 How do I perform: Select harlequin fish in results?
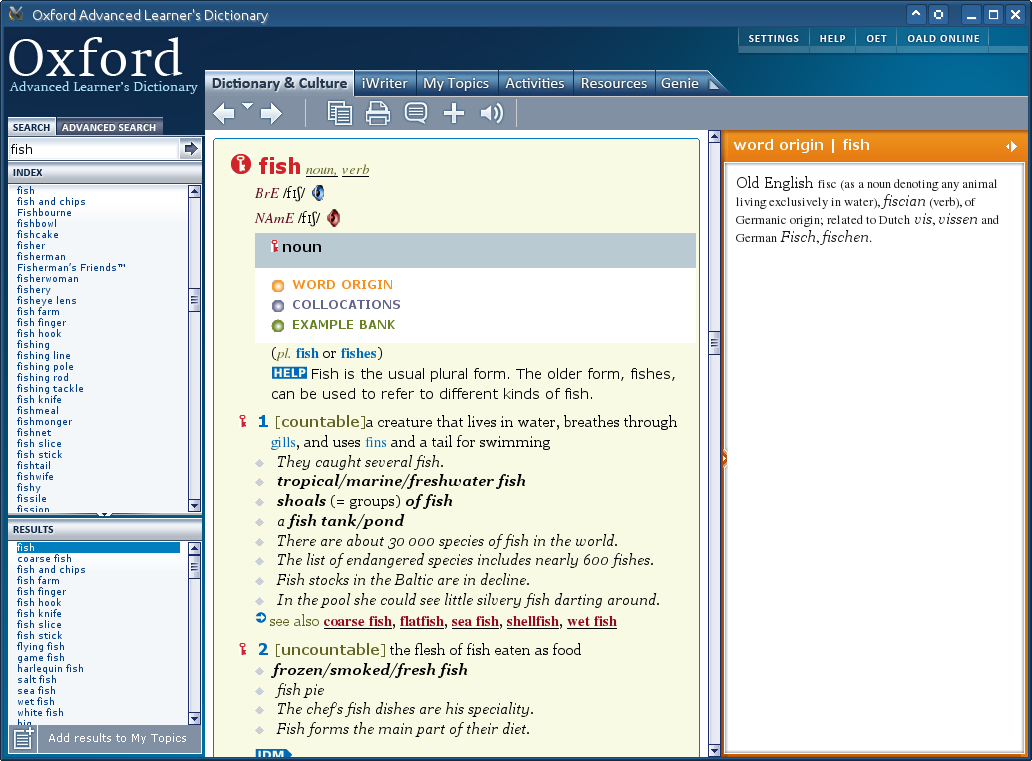50,668
